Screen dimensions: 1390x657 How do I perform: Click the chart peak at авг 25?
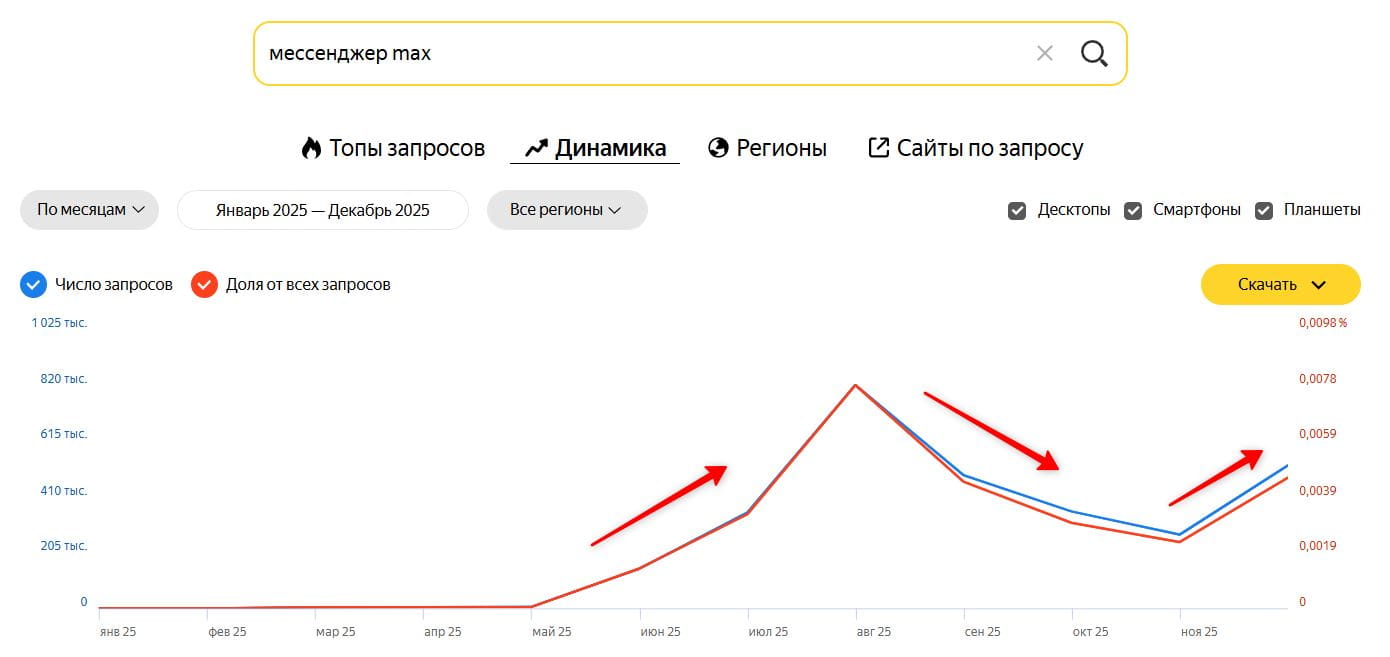(855, 385)
